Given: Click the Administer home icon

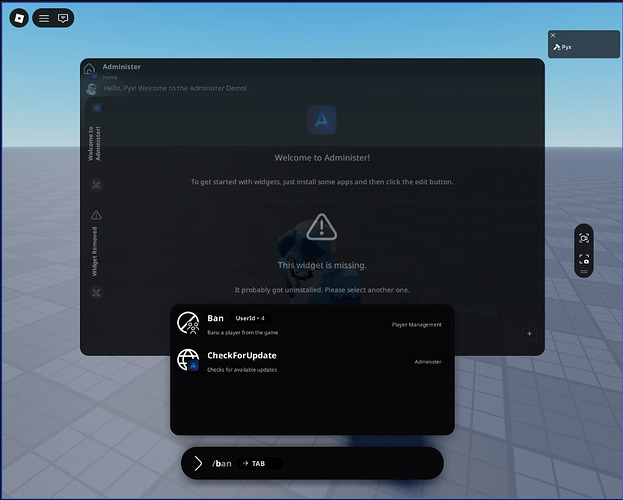Looking at the screenshot, I should coord(89,68).
